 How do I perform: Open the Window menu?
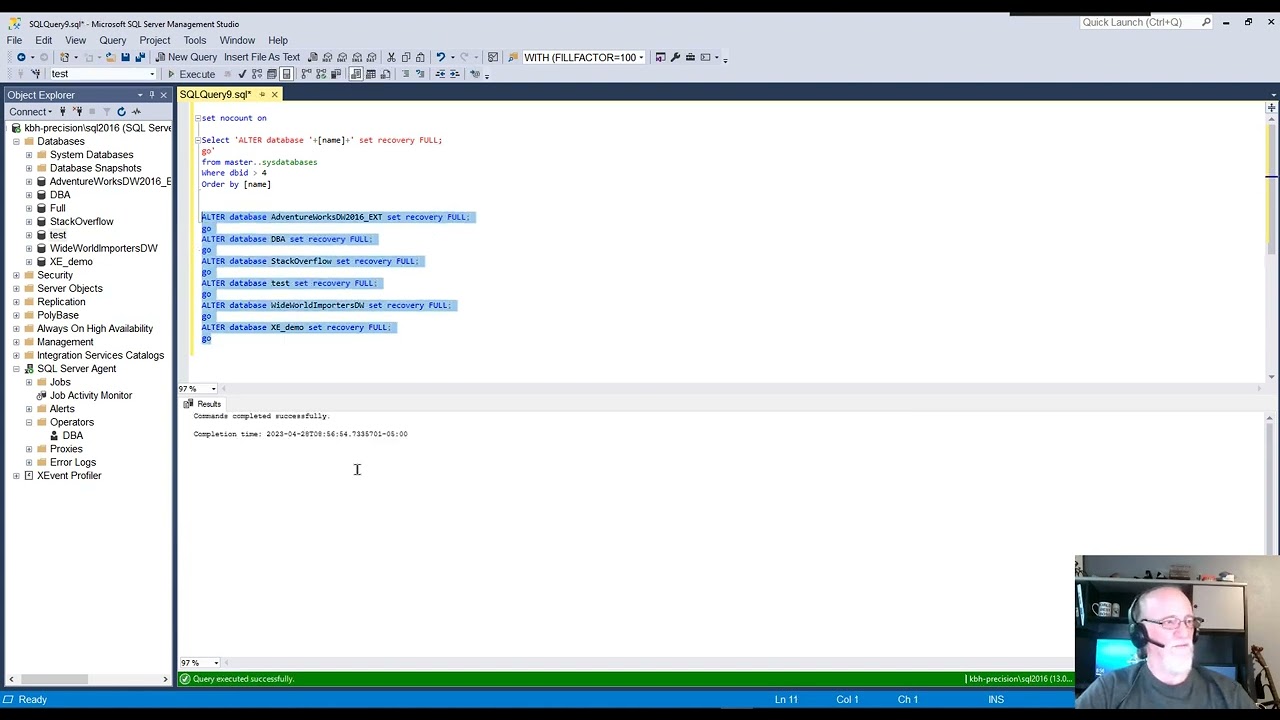237,40
